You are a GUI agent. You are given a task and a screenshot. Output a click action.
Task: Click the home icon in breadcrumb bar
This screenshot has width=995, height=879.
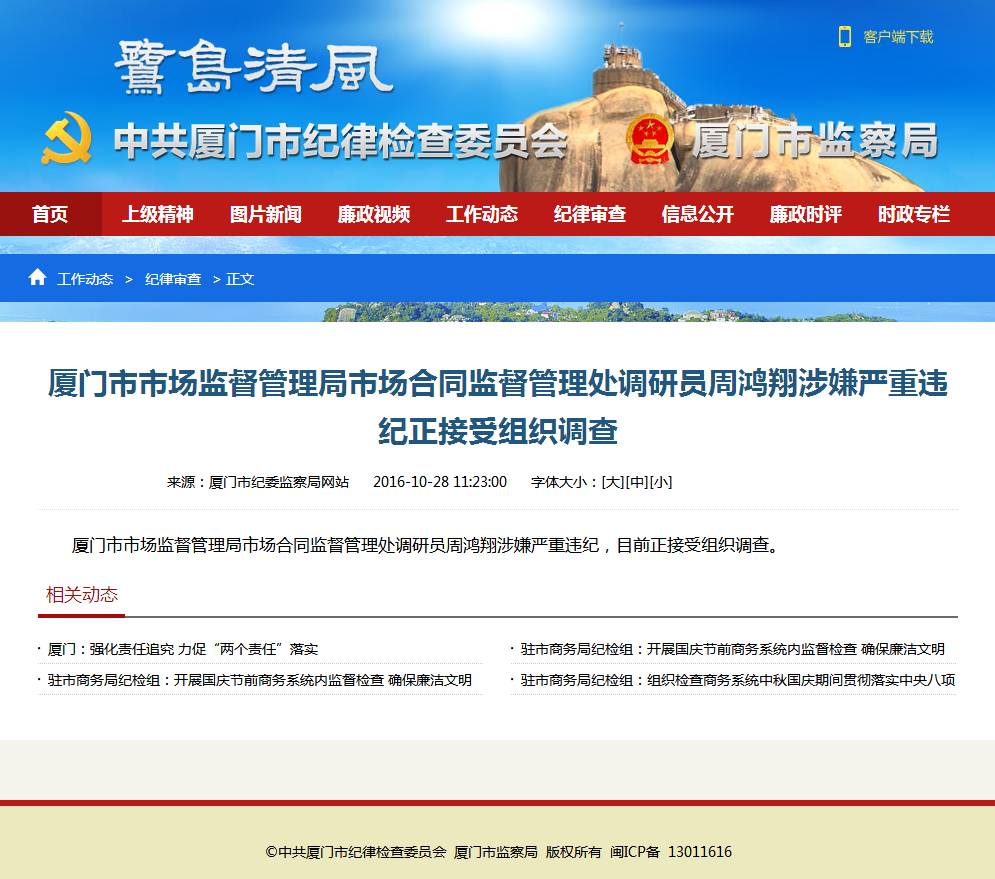click(x=37, y=278)
